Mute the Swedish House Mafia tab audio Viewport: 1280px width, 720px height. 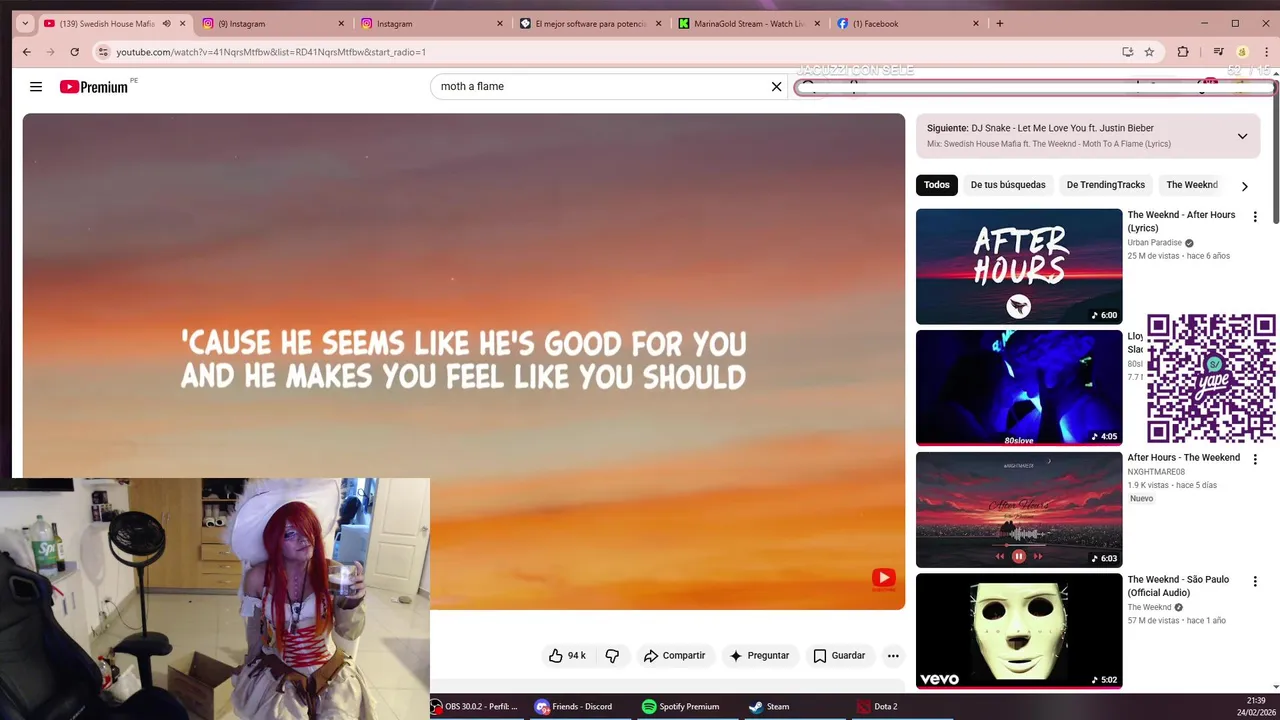tap(166, 23)
